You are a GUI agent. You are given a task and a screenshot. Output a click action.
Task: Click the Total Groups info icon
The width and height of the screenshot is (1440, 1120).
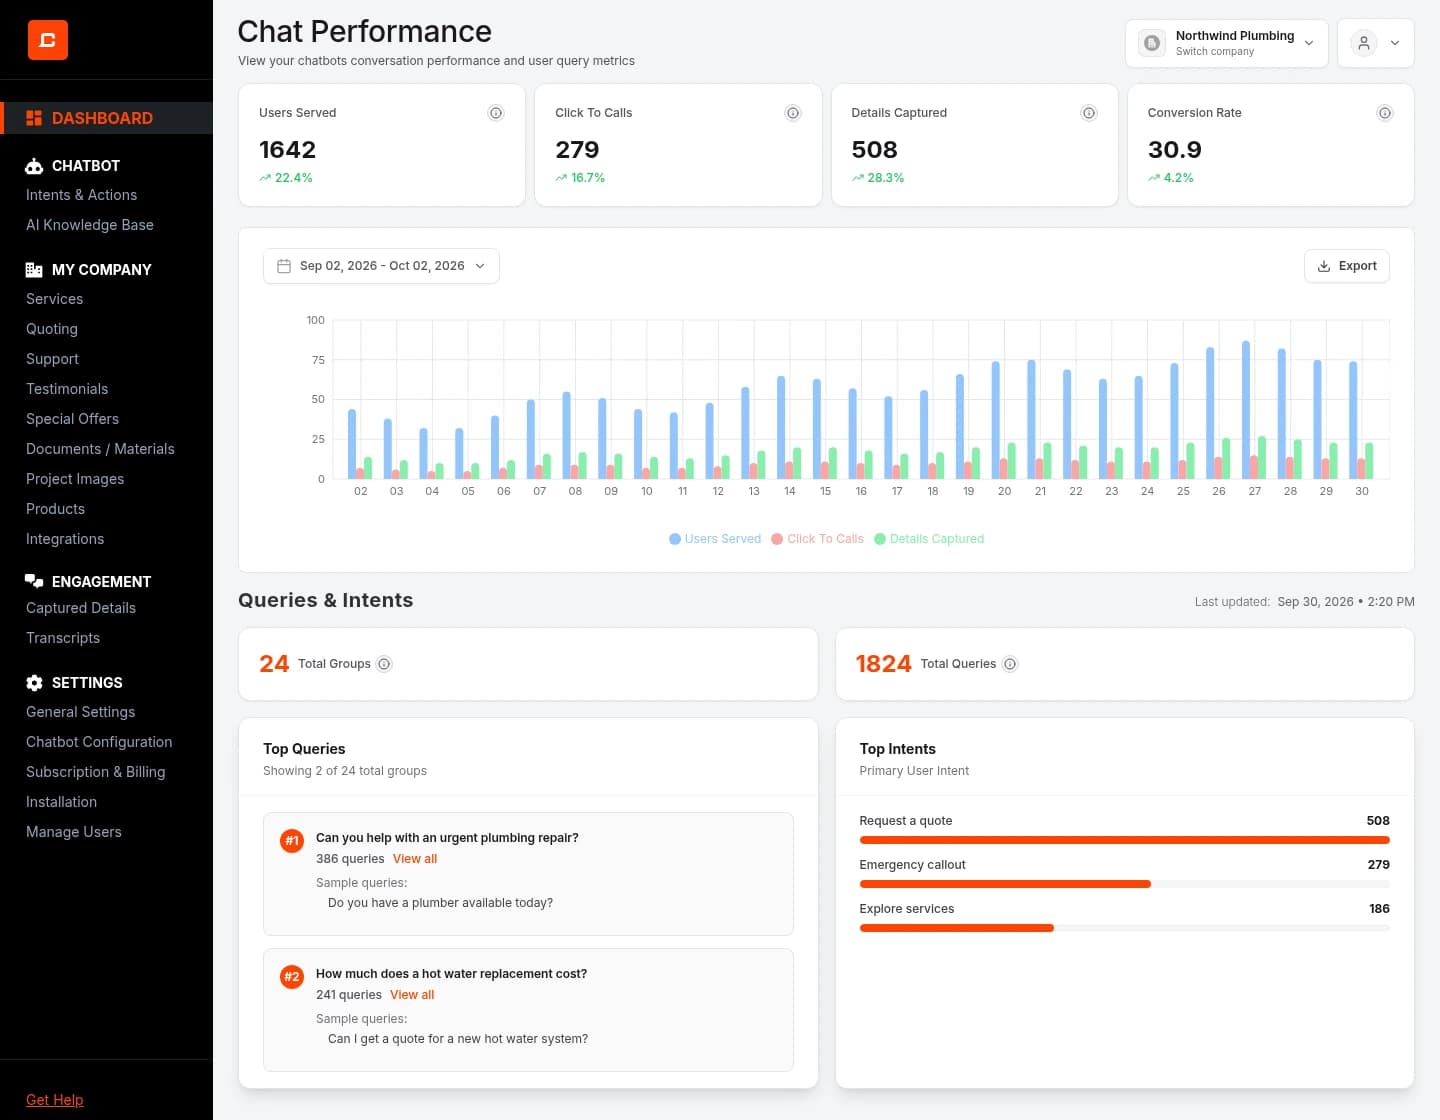click(384, 664)
